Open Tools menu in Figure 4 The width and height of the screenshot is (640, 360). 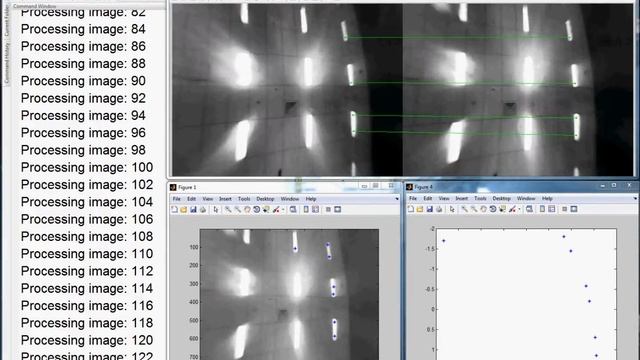(x=480, y=198)
